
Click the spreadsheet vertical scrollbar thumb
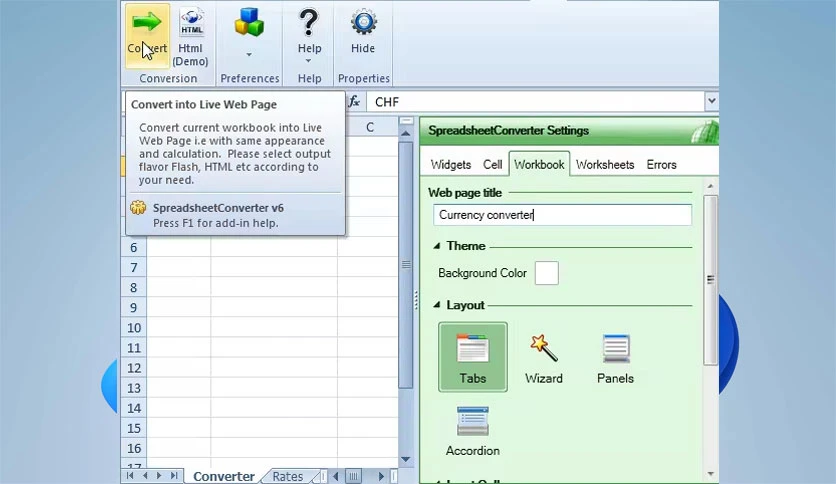(406, 264)
